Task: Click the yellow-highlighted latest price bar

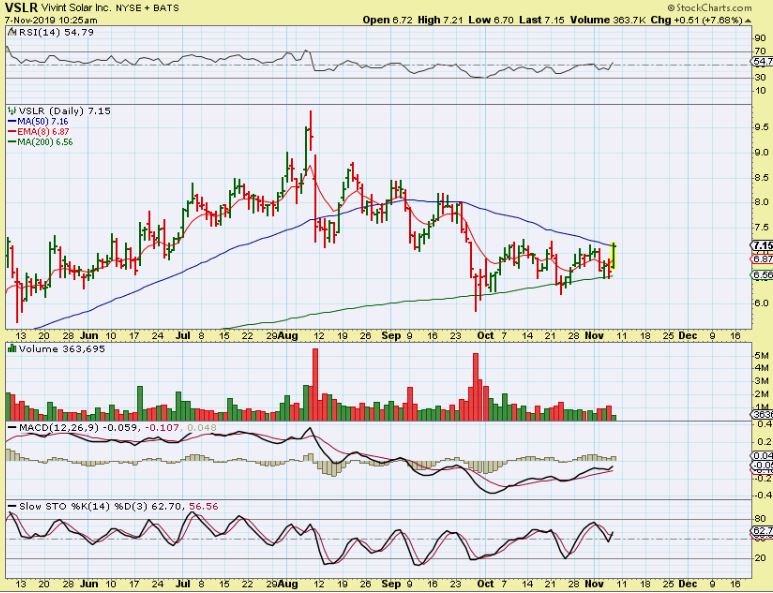Action: click(614, 255)
